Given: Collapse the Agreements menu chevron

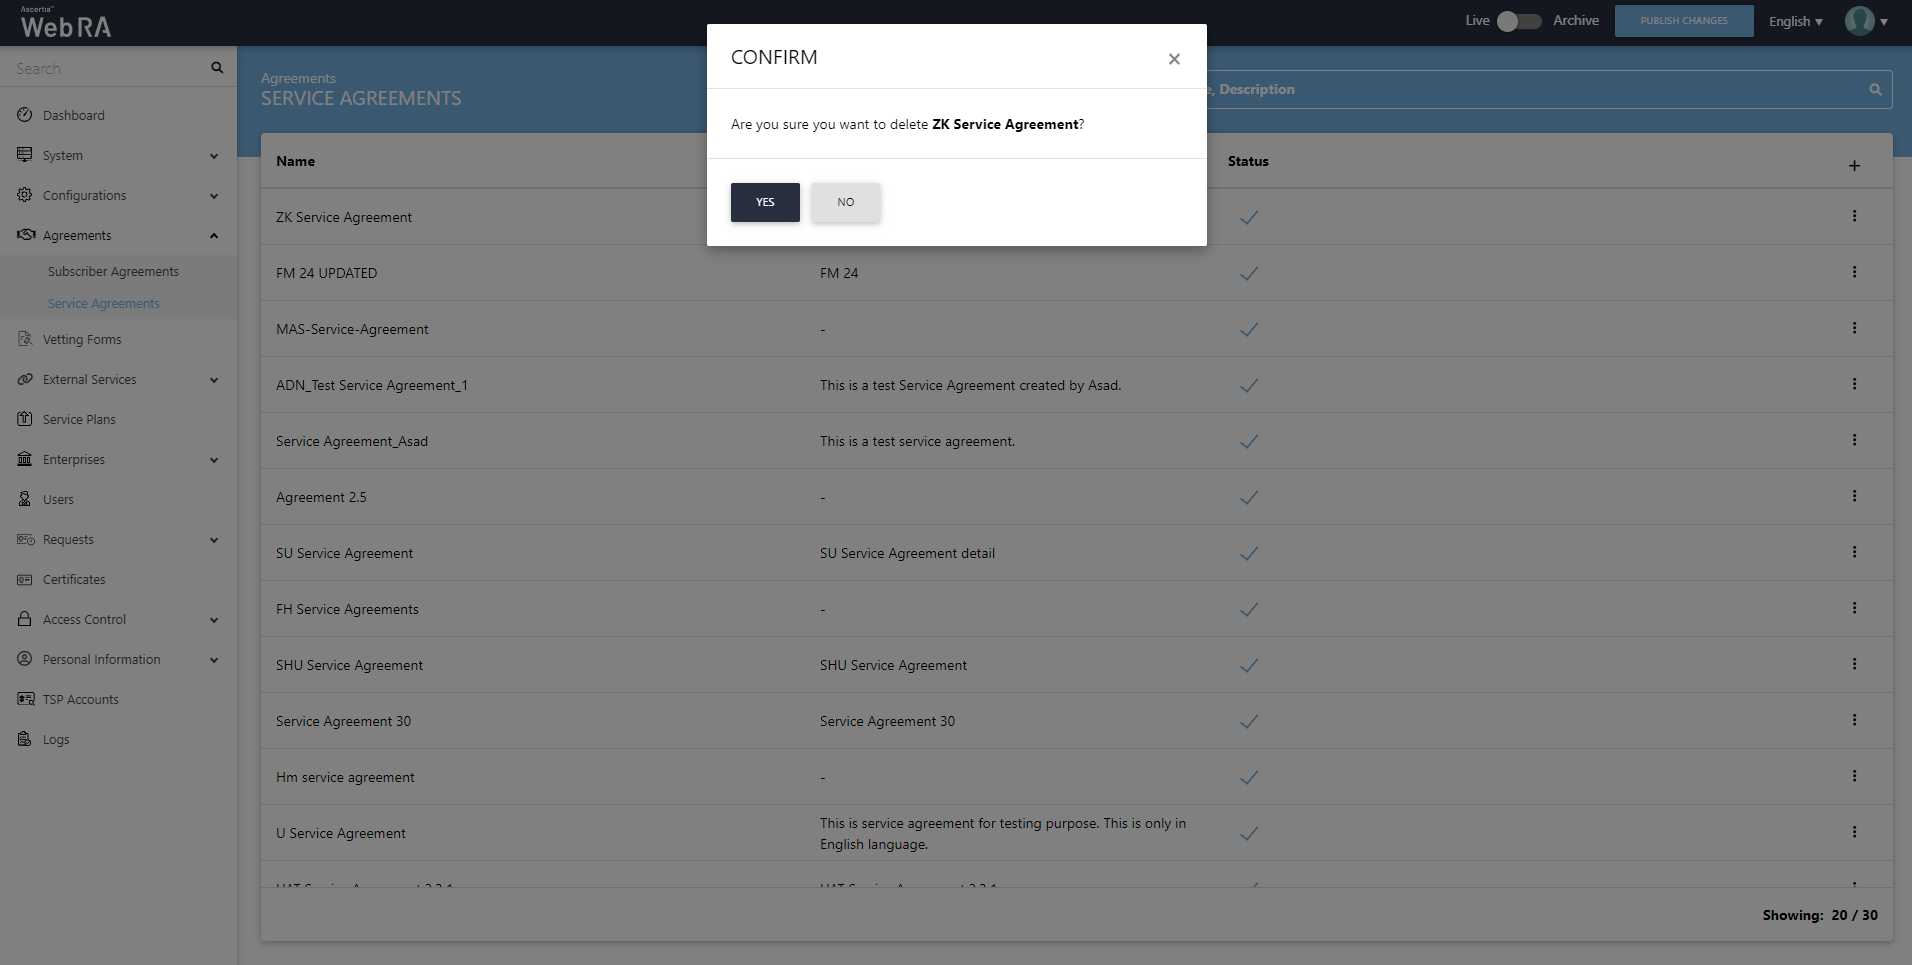Looking at the screenshot, I should pyautogui.click(x=214, y=236).
